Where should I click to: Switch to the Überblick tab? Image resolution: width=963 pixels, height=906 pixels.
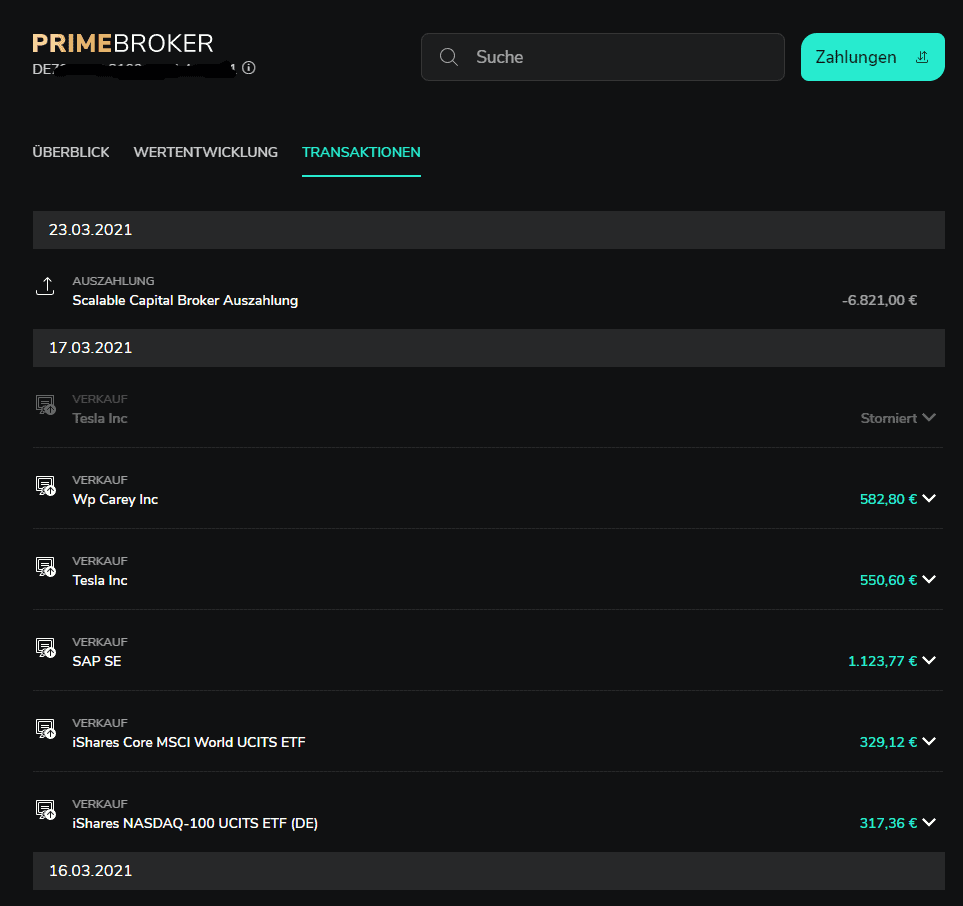(x=71, y=152)
